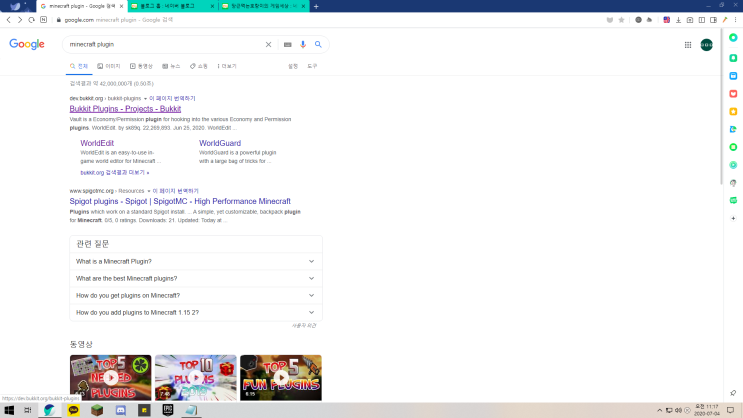Click the screen capture toolbar icon
743x418 pixels.
[690, 20]
